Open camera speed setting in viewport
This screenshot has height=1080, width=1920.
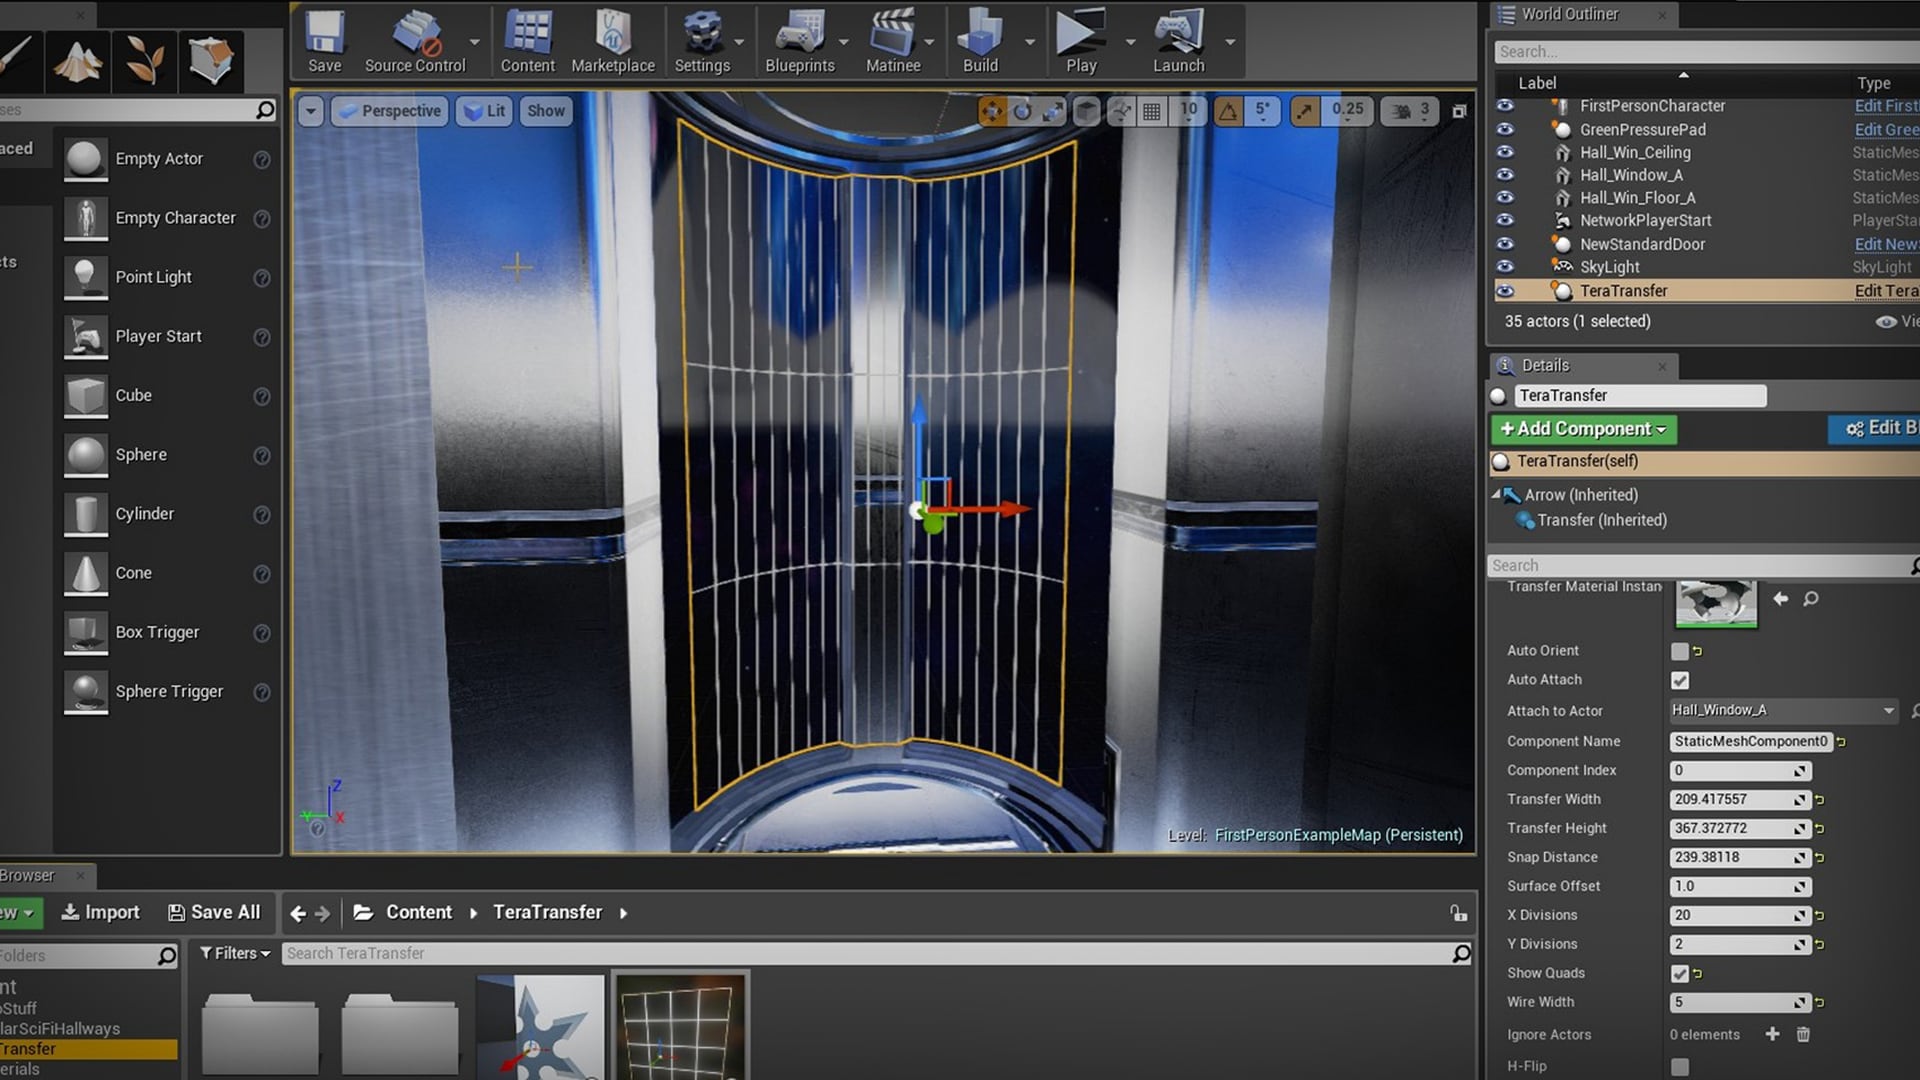click(x=1409, y=111)
